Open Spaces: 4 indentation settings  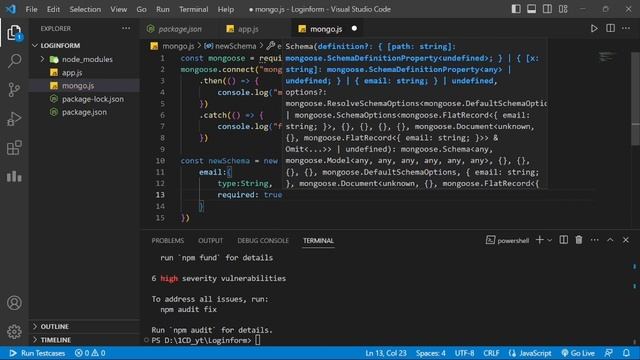point(431,353)
